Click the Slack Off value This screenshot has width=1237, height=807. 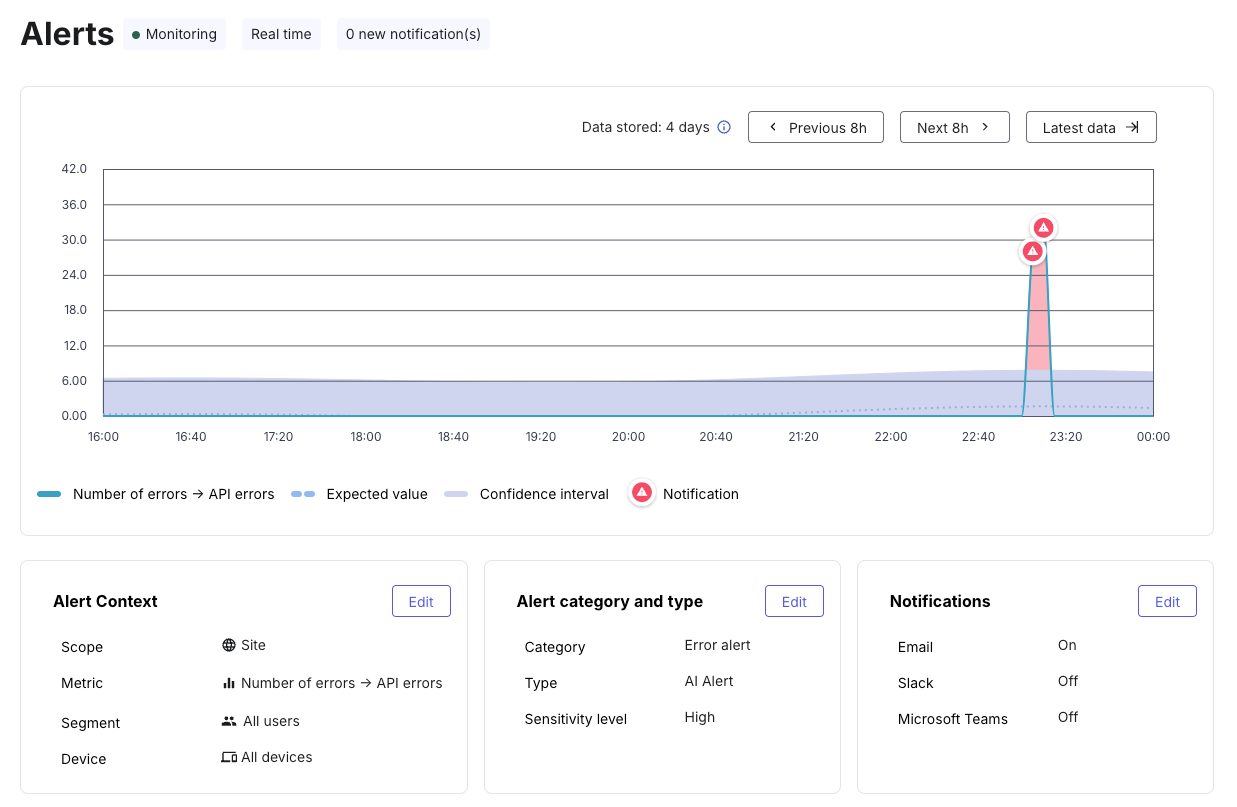coord(1068,681)
